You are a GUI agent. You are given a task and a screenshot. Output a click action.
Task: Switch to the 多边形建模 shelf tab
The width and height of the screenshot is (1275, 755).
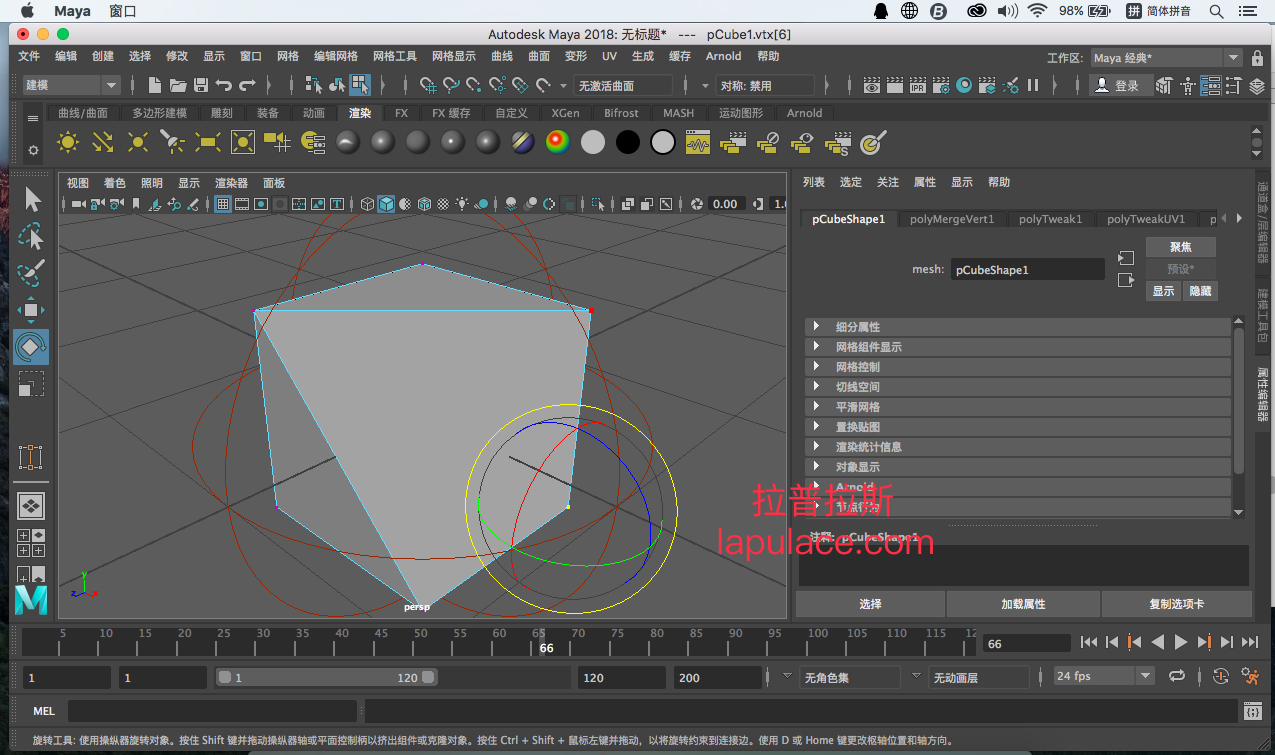(x=159, y=113)
